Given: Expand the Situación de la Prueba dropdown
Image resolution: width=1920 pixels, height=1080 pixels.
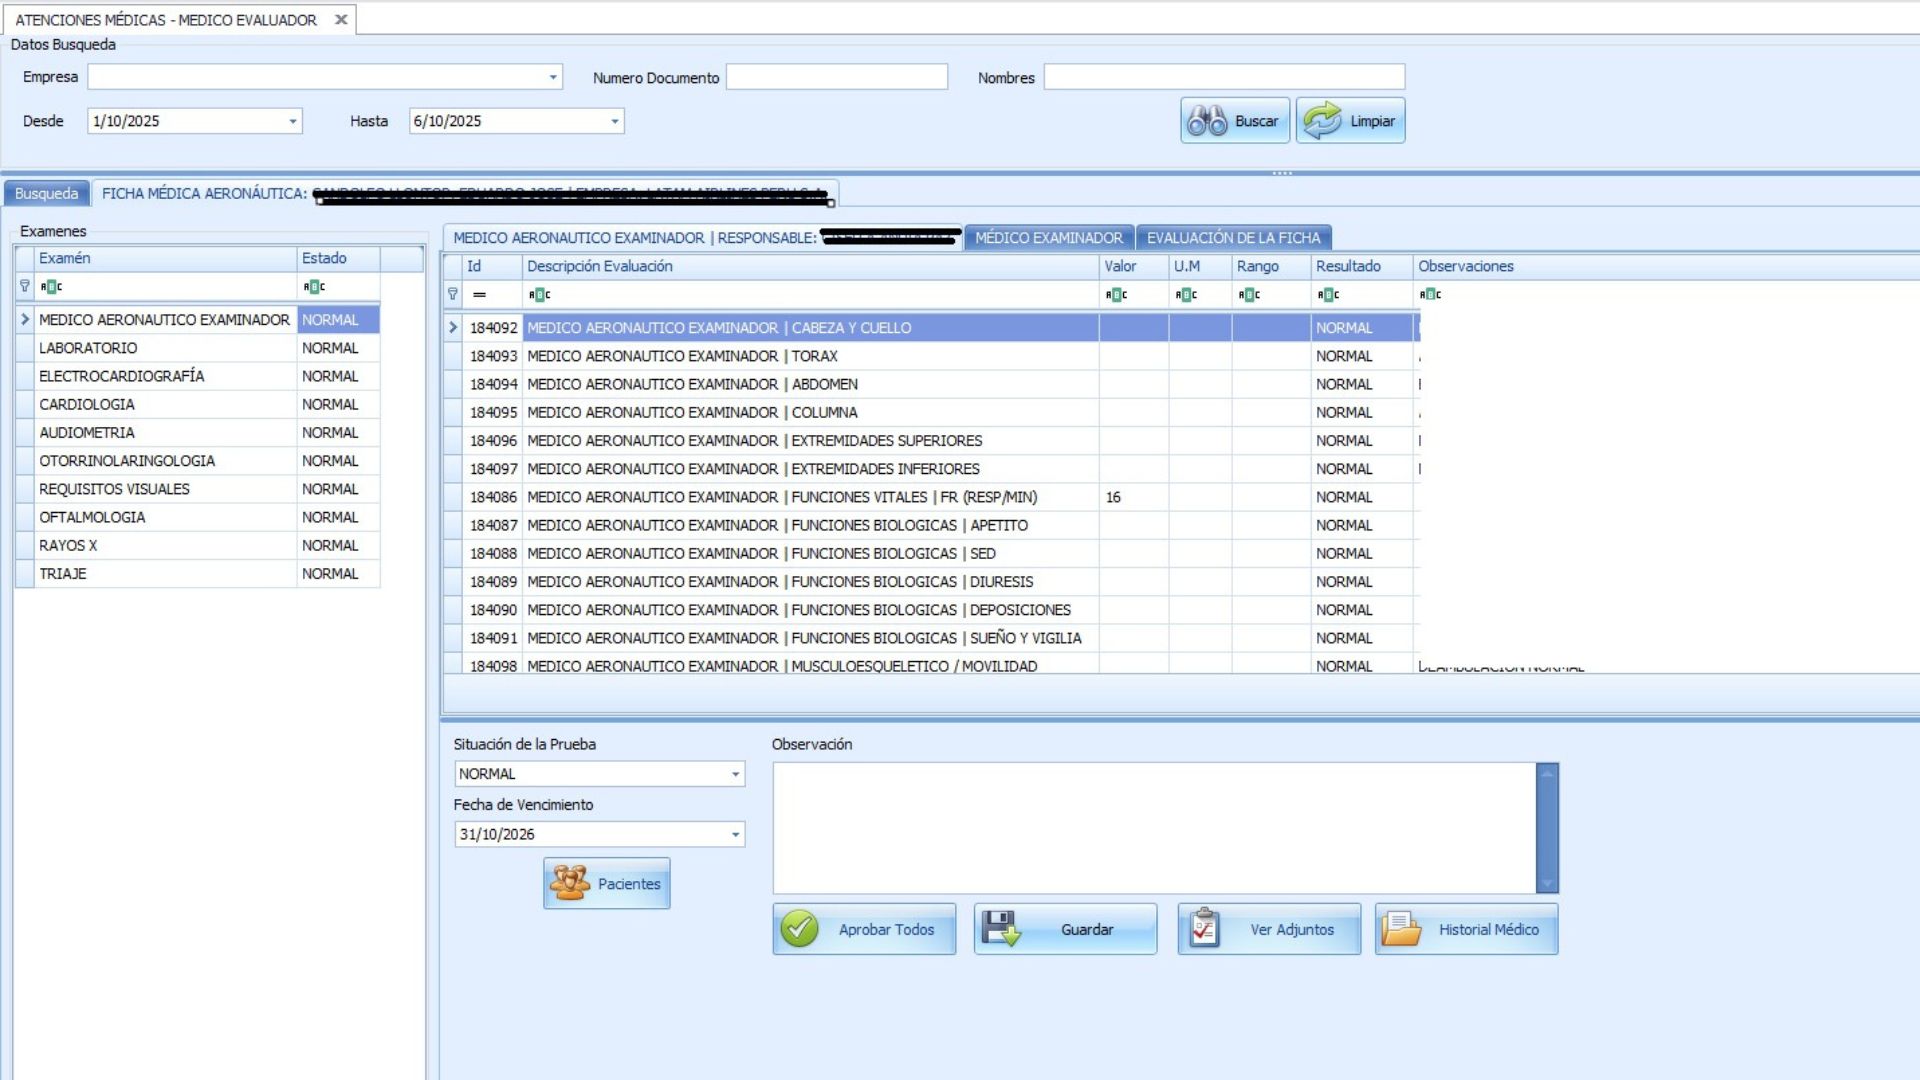Looking at the screenshot, I should coord(736,774).
